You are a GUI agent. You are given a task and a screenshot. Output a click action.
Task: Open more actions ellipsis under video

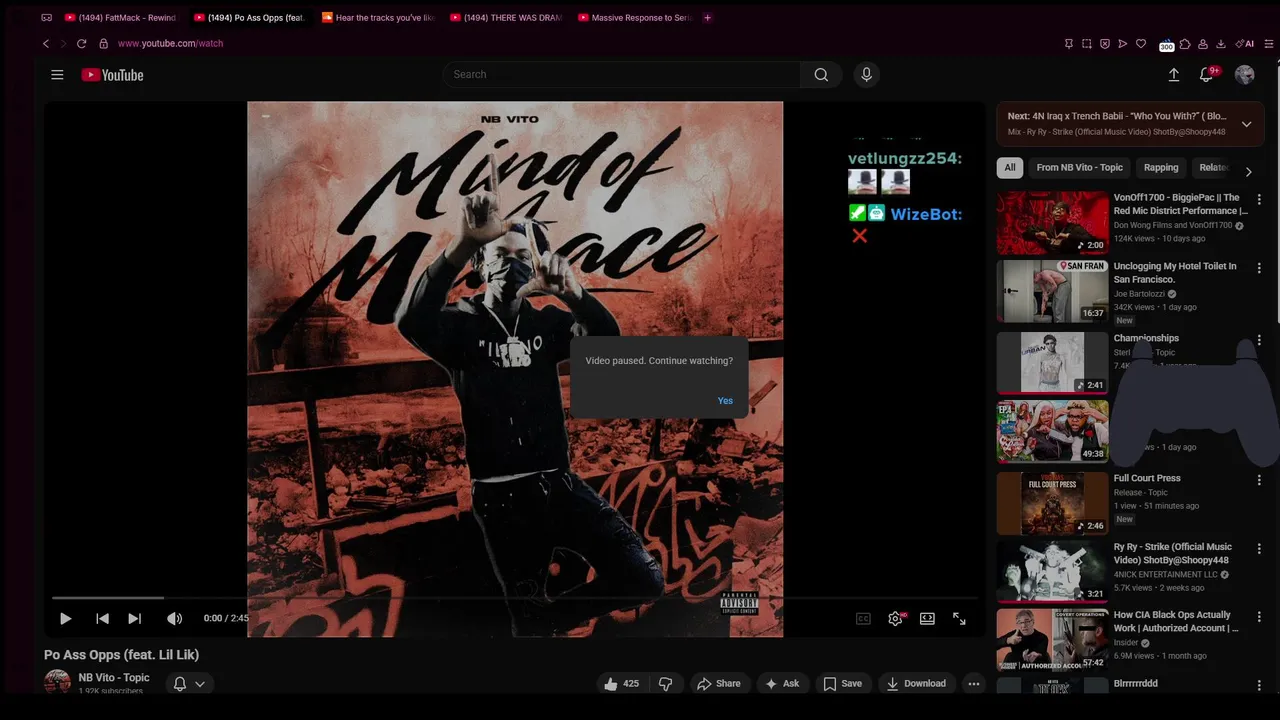tap(974, 684)
